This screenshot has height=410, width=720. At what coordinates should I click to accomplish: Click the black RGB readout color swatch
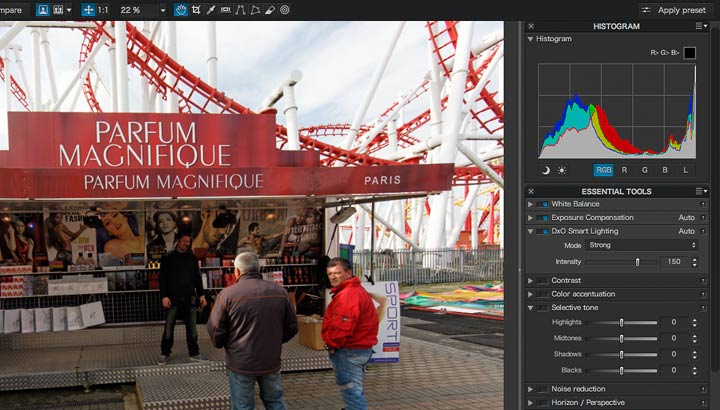click(689, 53)
